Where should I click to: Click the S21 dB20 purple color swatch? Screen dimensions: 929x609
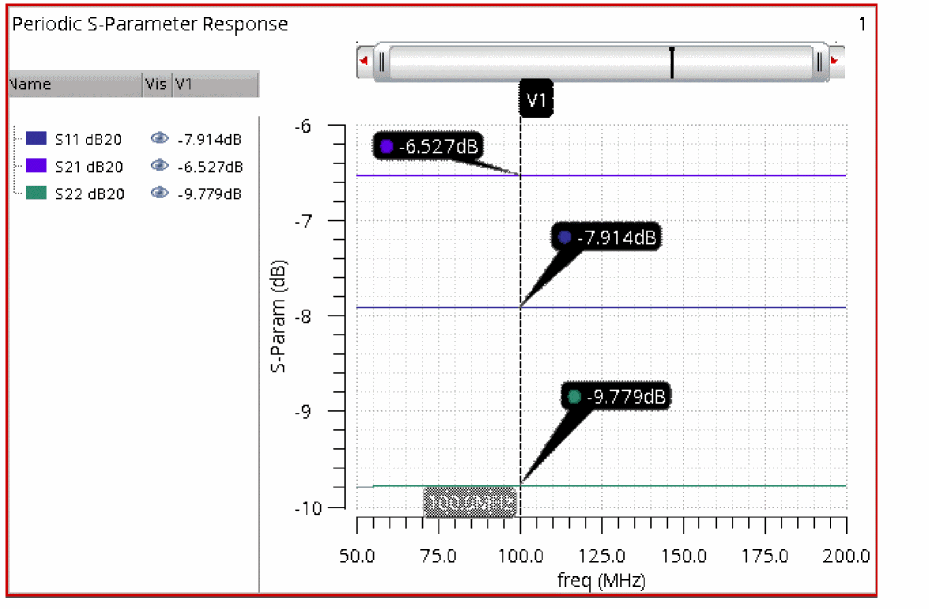pyautogui.click(x=36, y=165)
